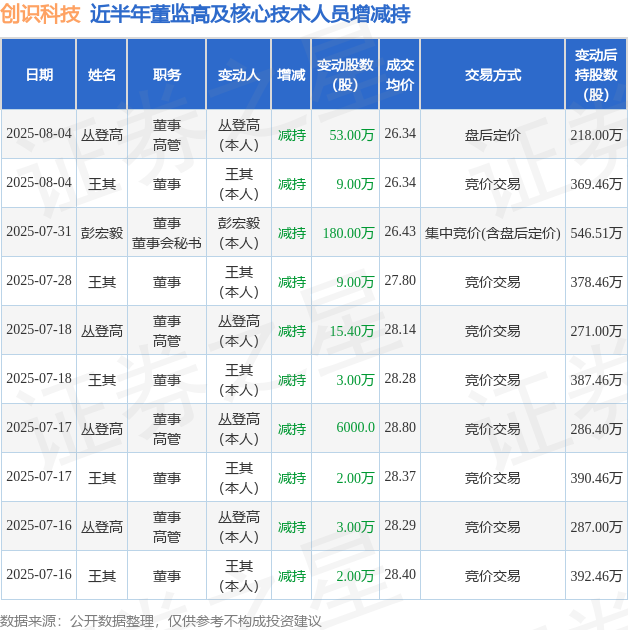
Task: Click the average price 28.29
Action: click(x=400, y=525)
